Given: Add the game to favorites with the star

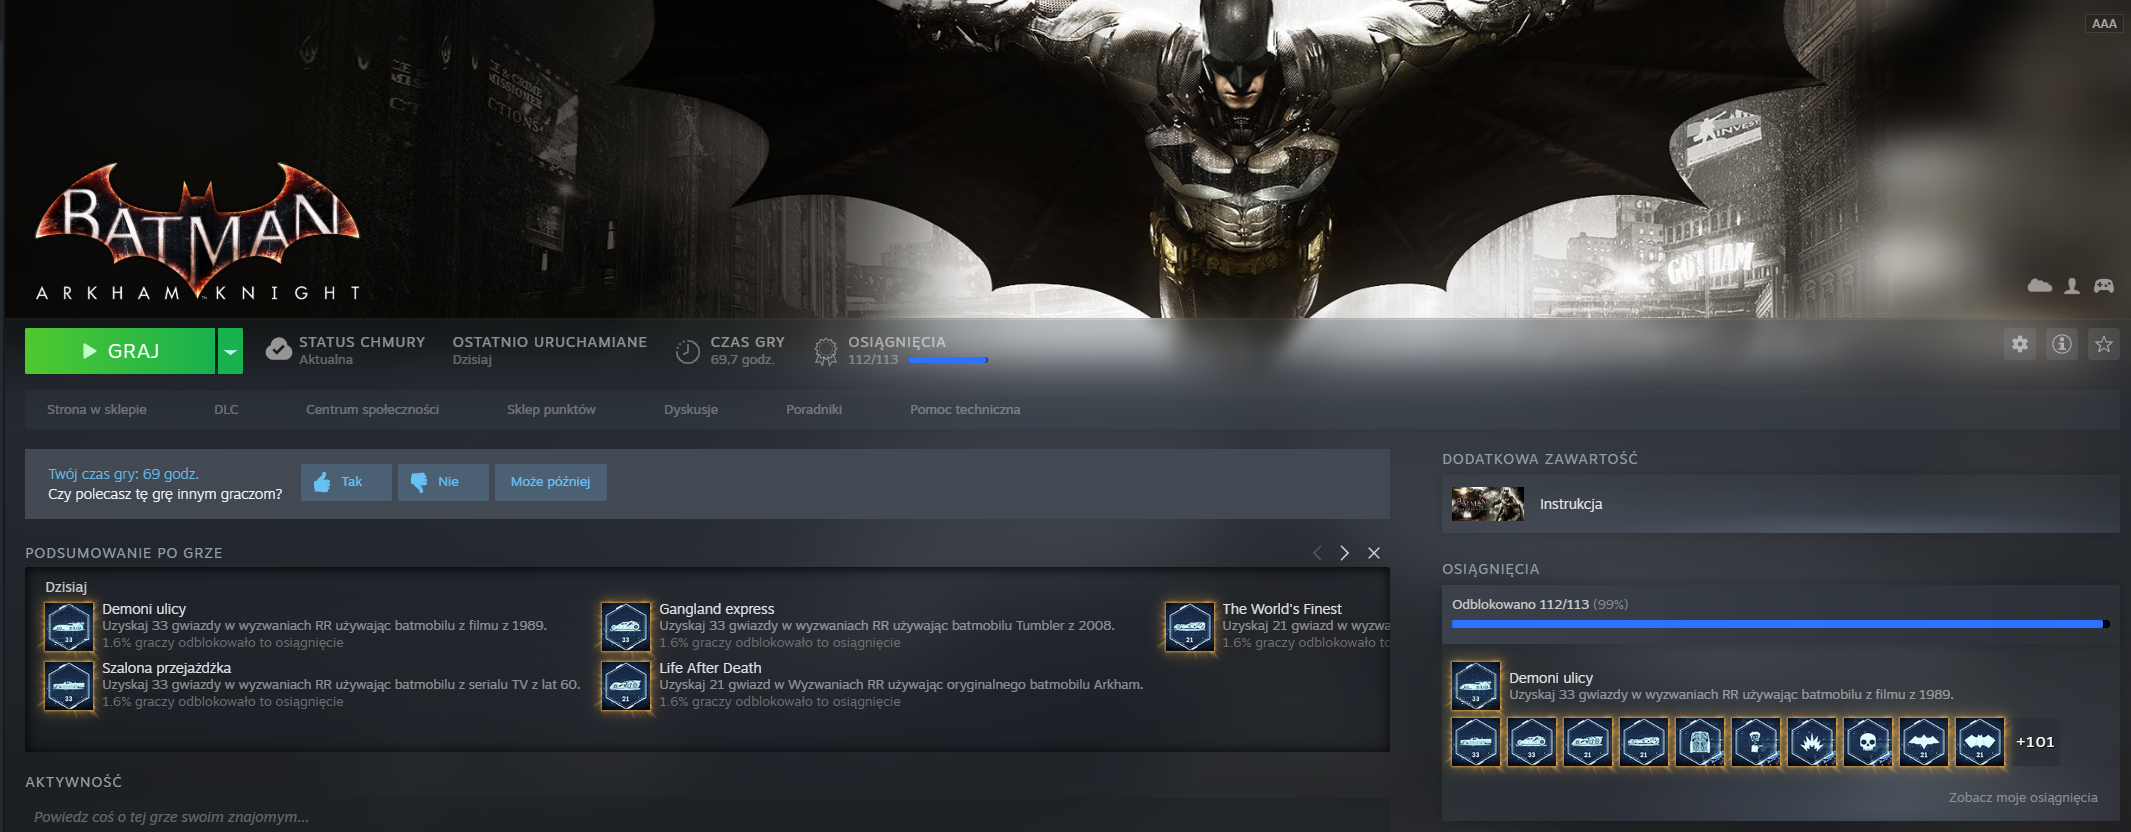Looking at the screenshot, I should point(2104,344).
